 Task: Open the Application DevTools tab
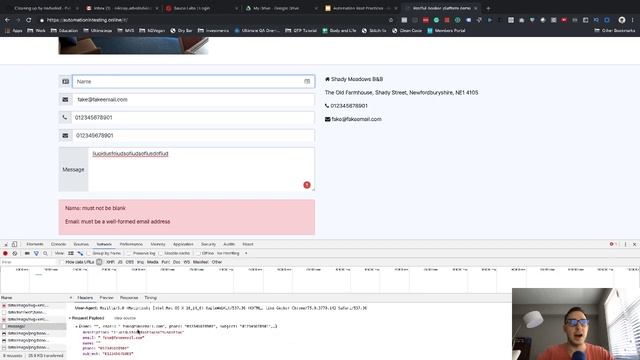(183, 244)
